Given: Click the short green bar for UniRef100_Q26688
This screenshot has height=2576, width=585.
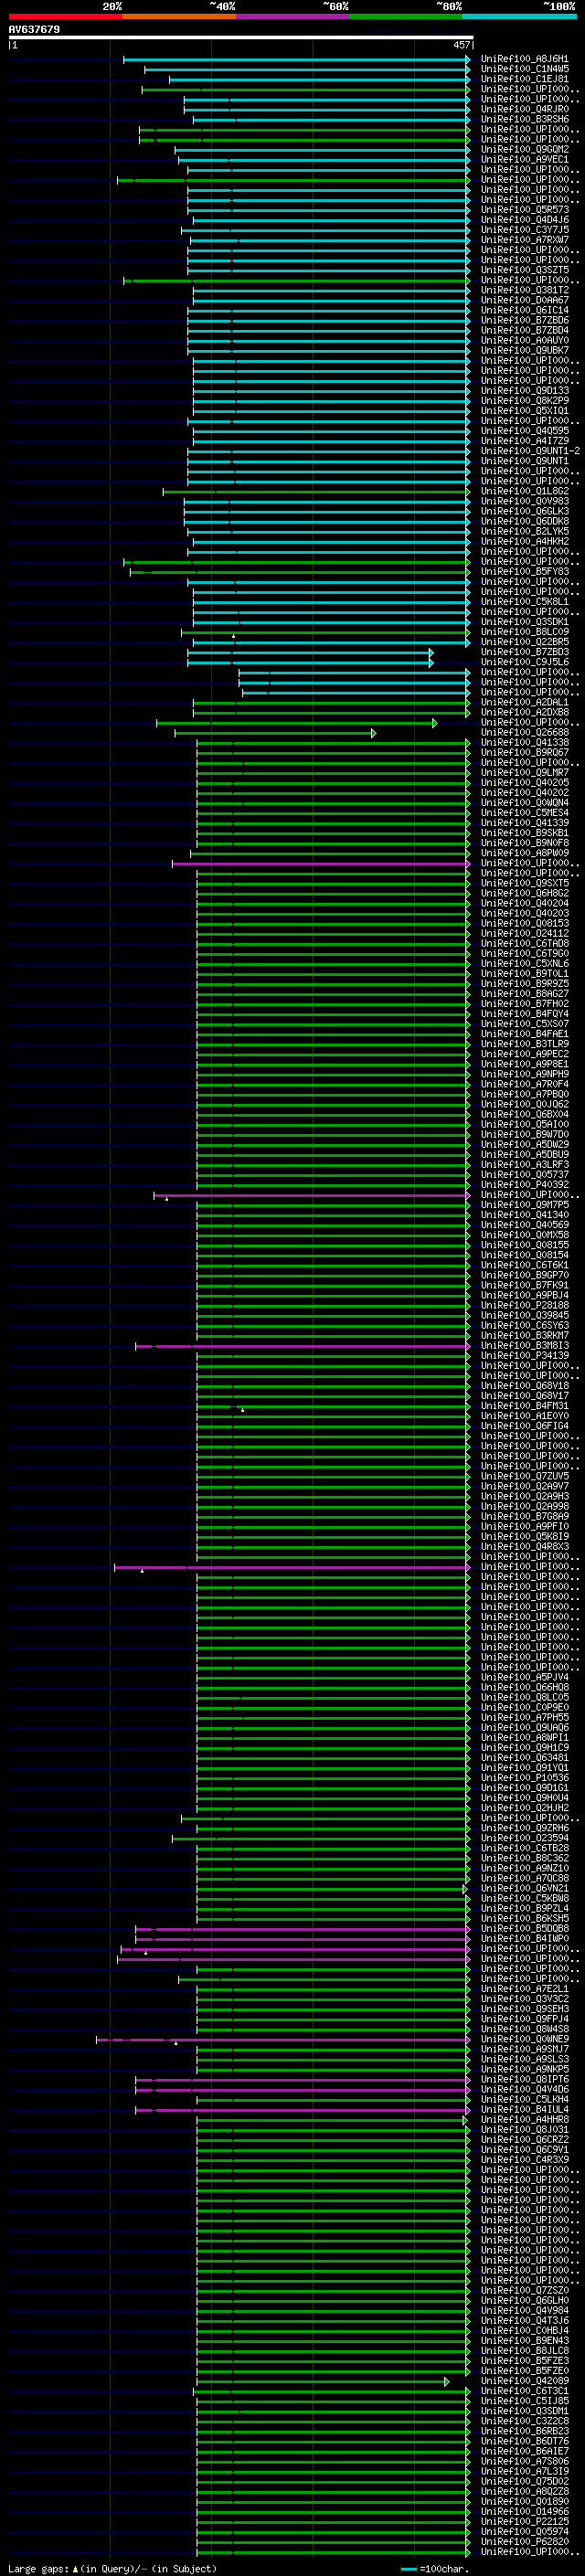Looking at the screenshot, I should 276,733.
